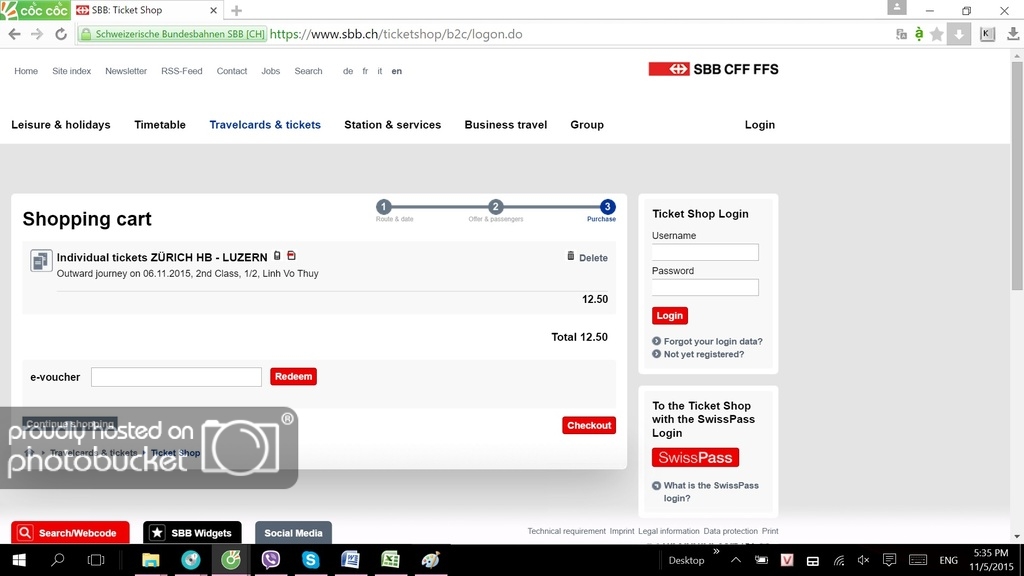This screenshot has width=1024, height=576.
Task: Click the muted volume tray icon
Action: (863, 560)
